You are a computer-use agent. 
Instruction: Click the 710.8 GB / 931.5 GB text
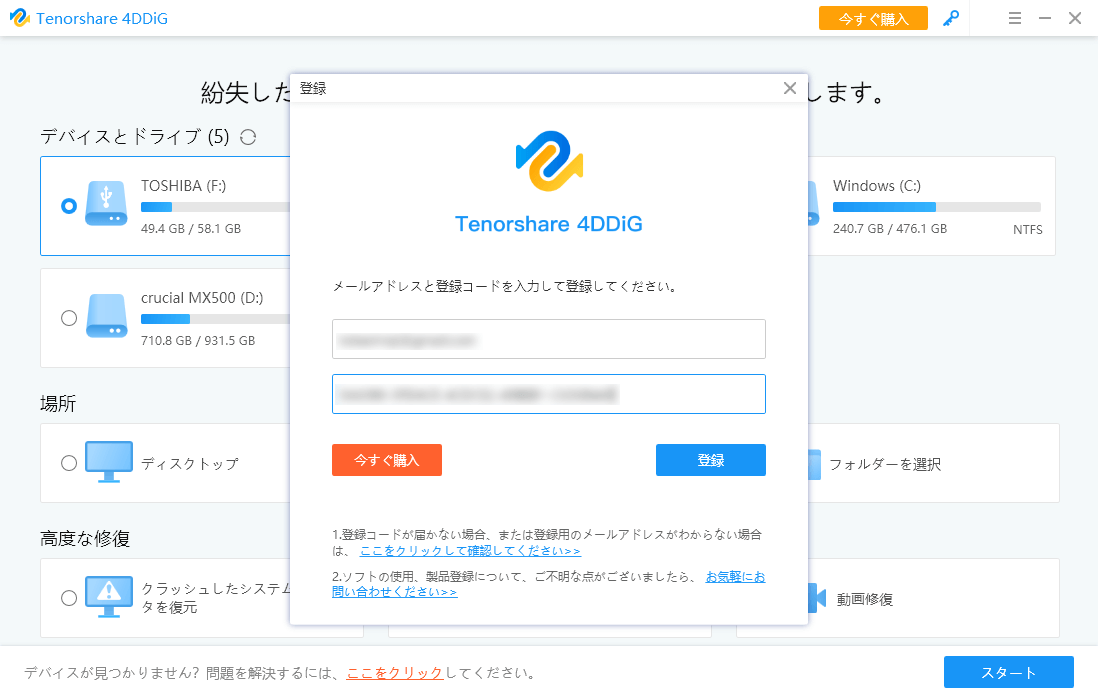(198, 340)
